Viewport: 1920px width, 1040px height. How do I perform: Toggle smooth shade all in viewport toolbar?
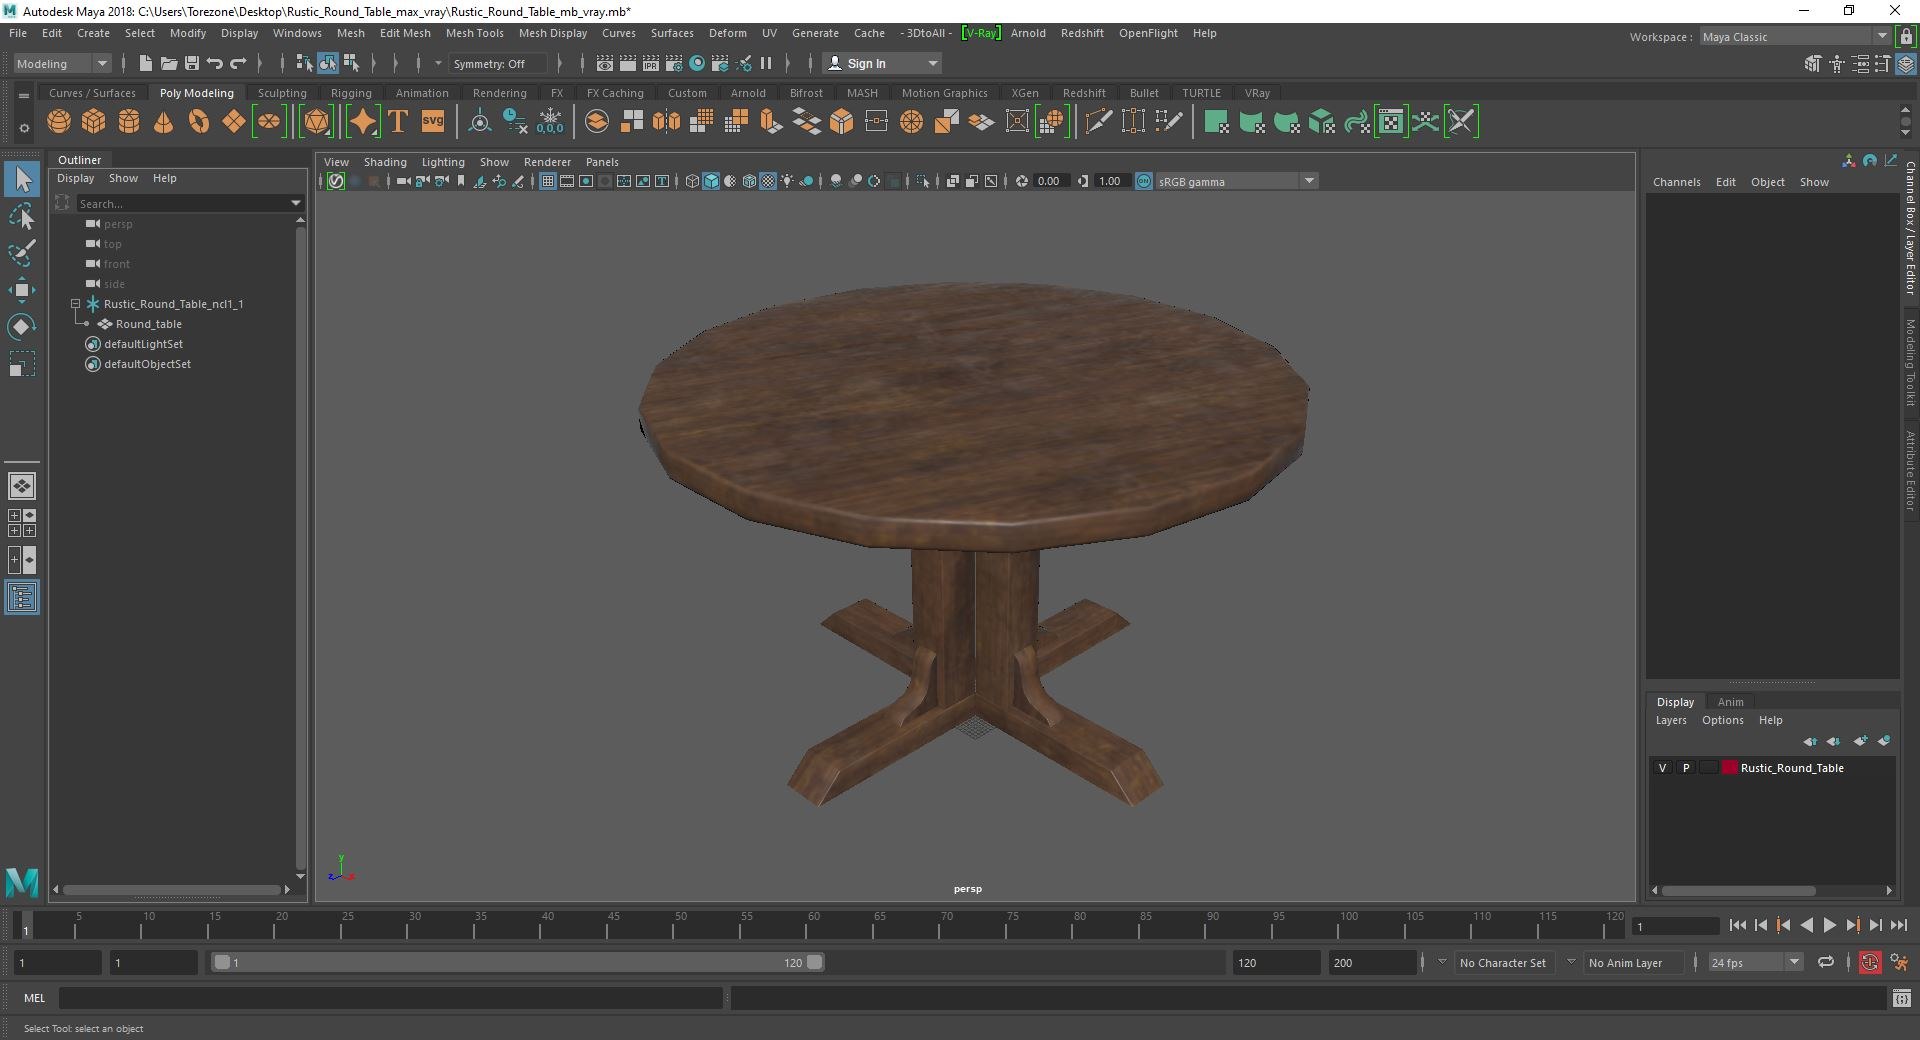coord(711,181)
